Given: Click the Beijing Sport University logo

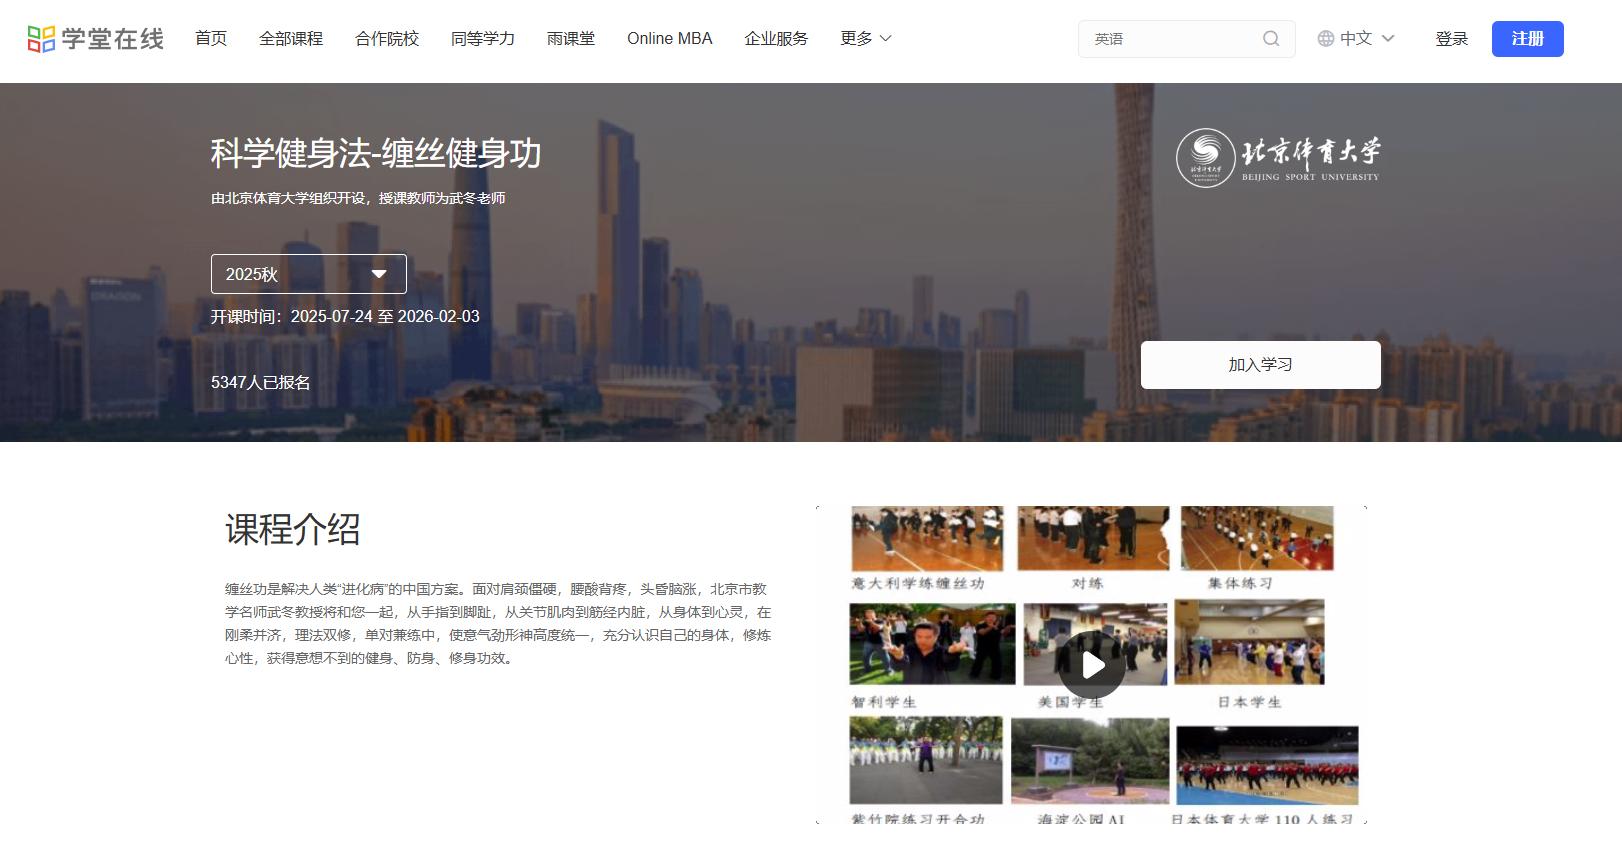Looking at the screenshot, I should 1278,157.
